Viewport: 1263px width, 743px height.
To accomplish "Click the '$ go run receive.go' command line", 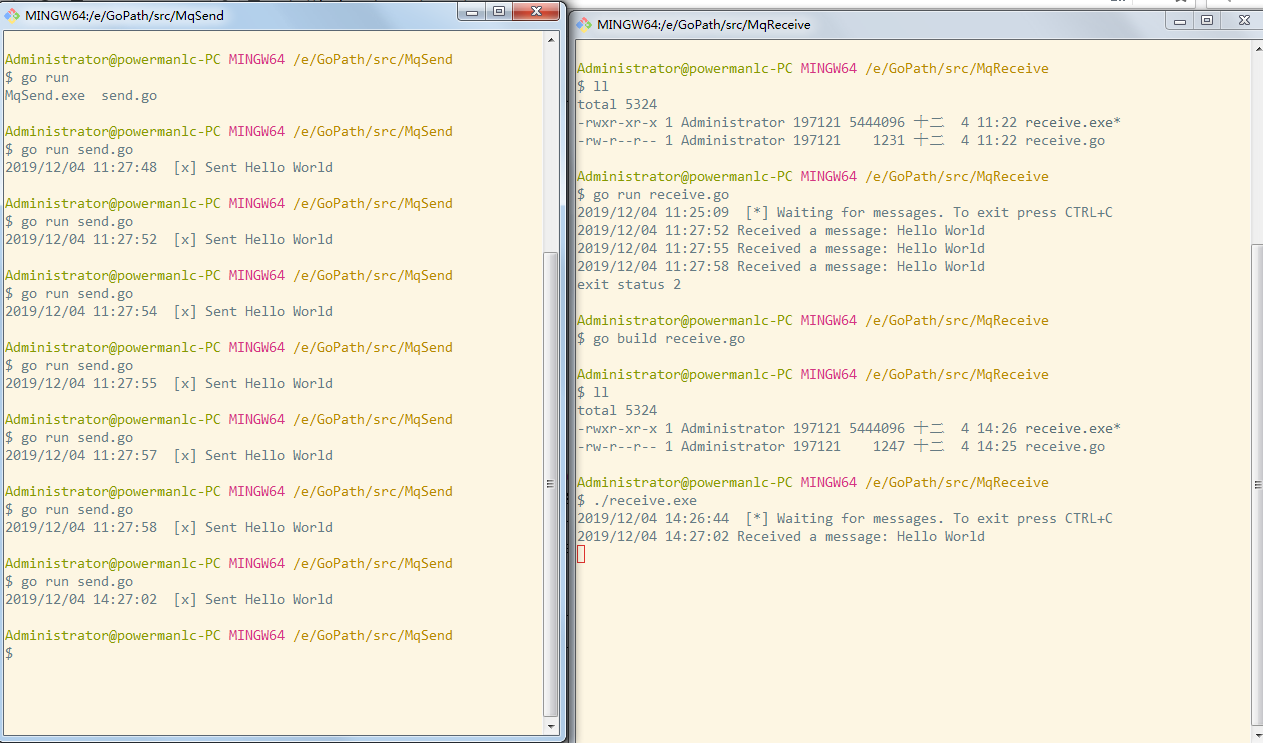I will 653,194.
